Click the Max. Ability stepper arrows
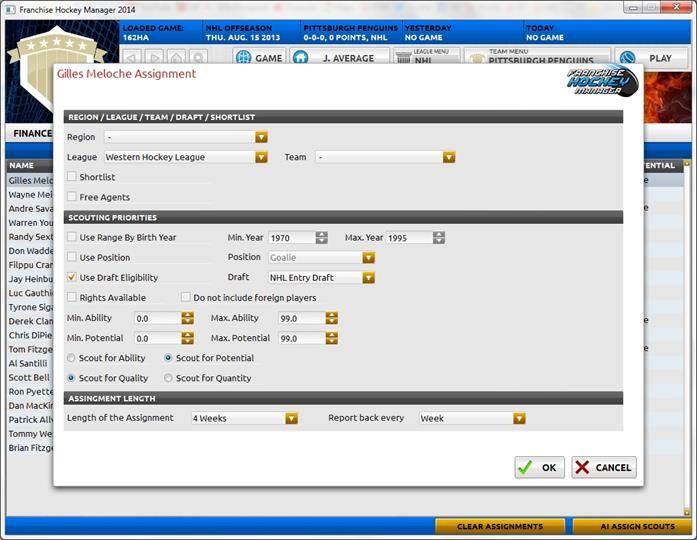Screen dimensions: 697x540 [332, 318]
